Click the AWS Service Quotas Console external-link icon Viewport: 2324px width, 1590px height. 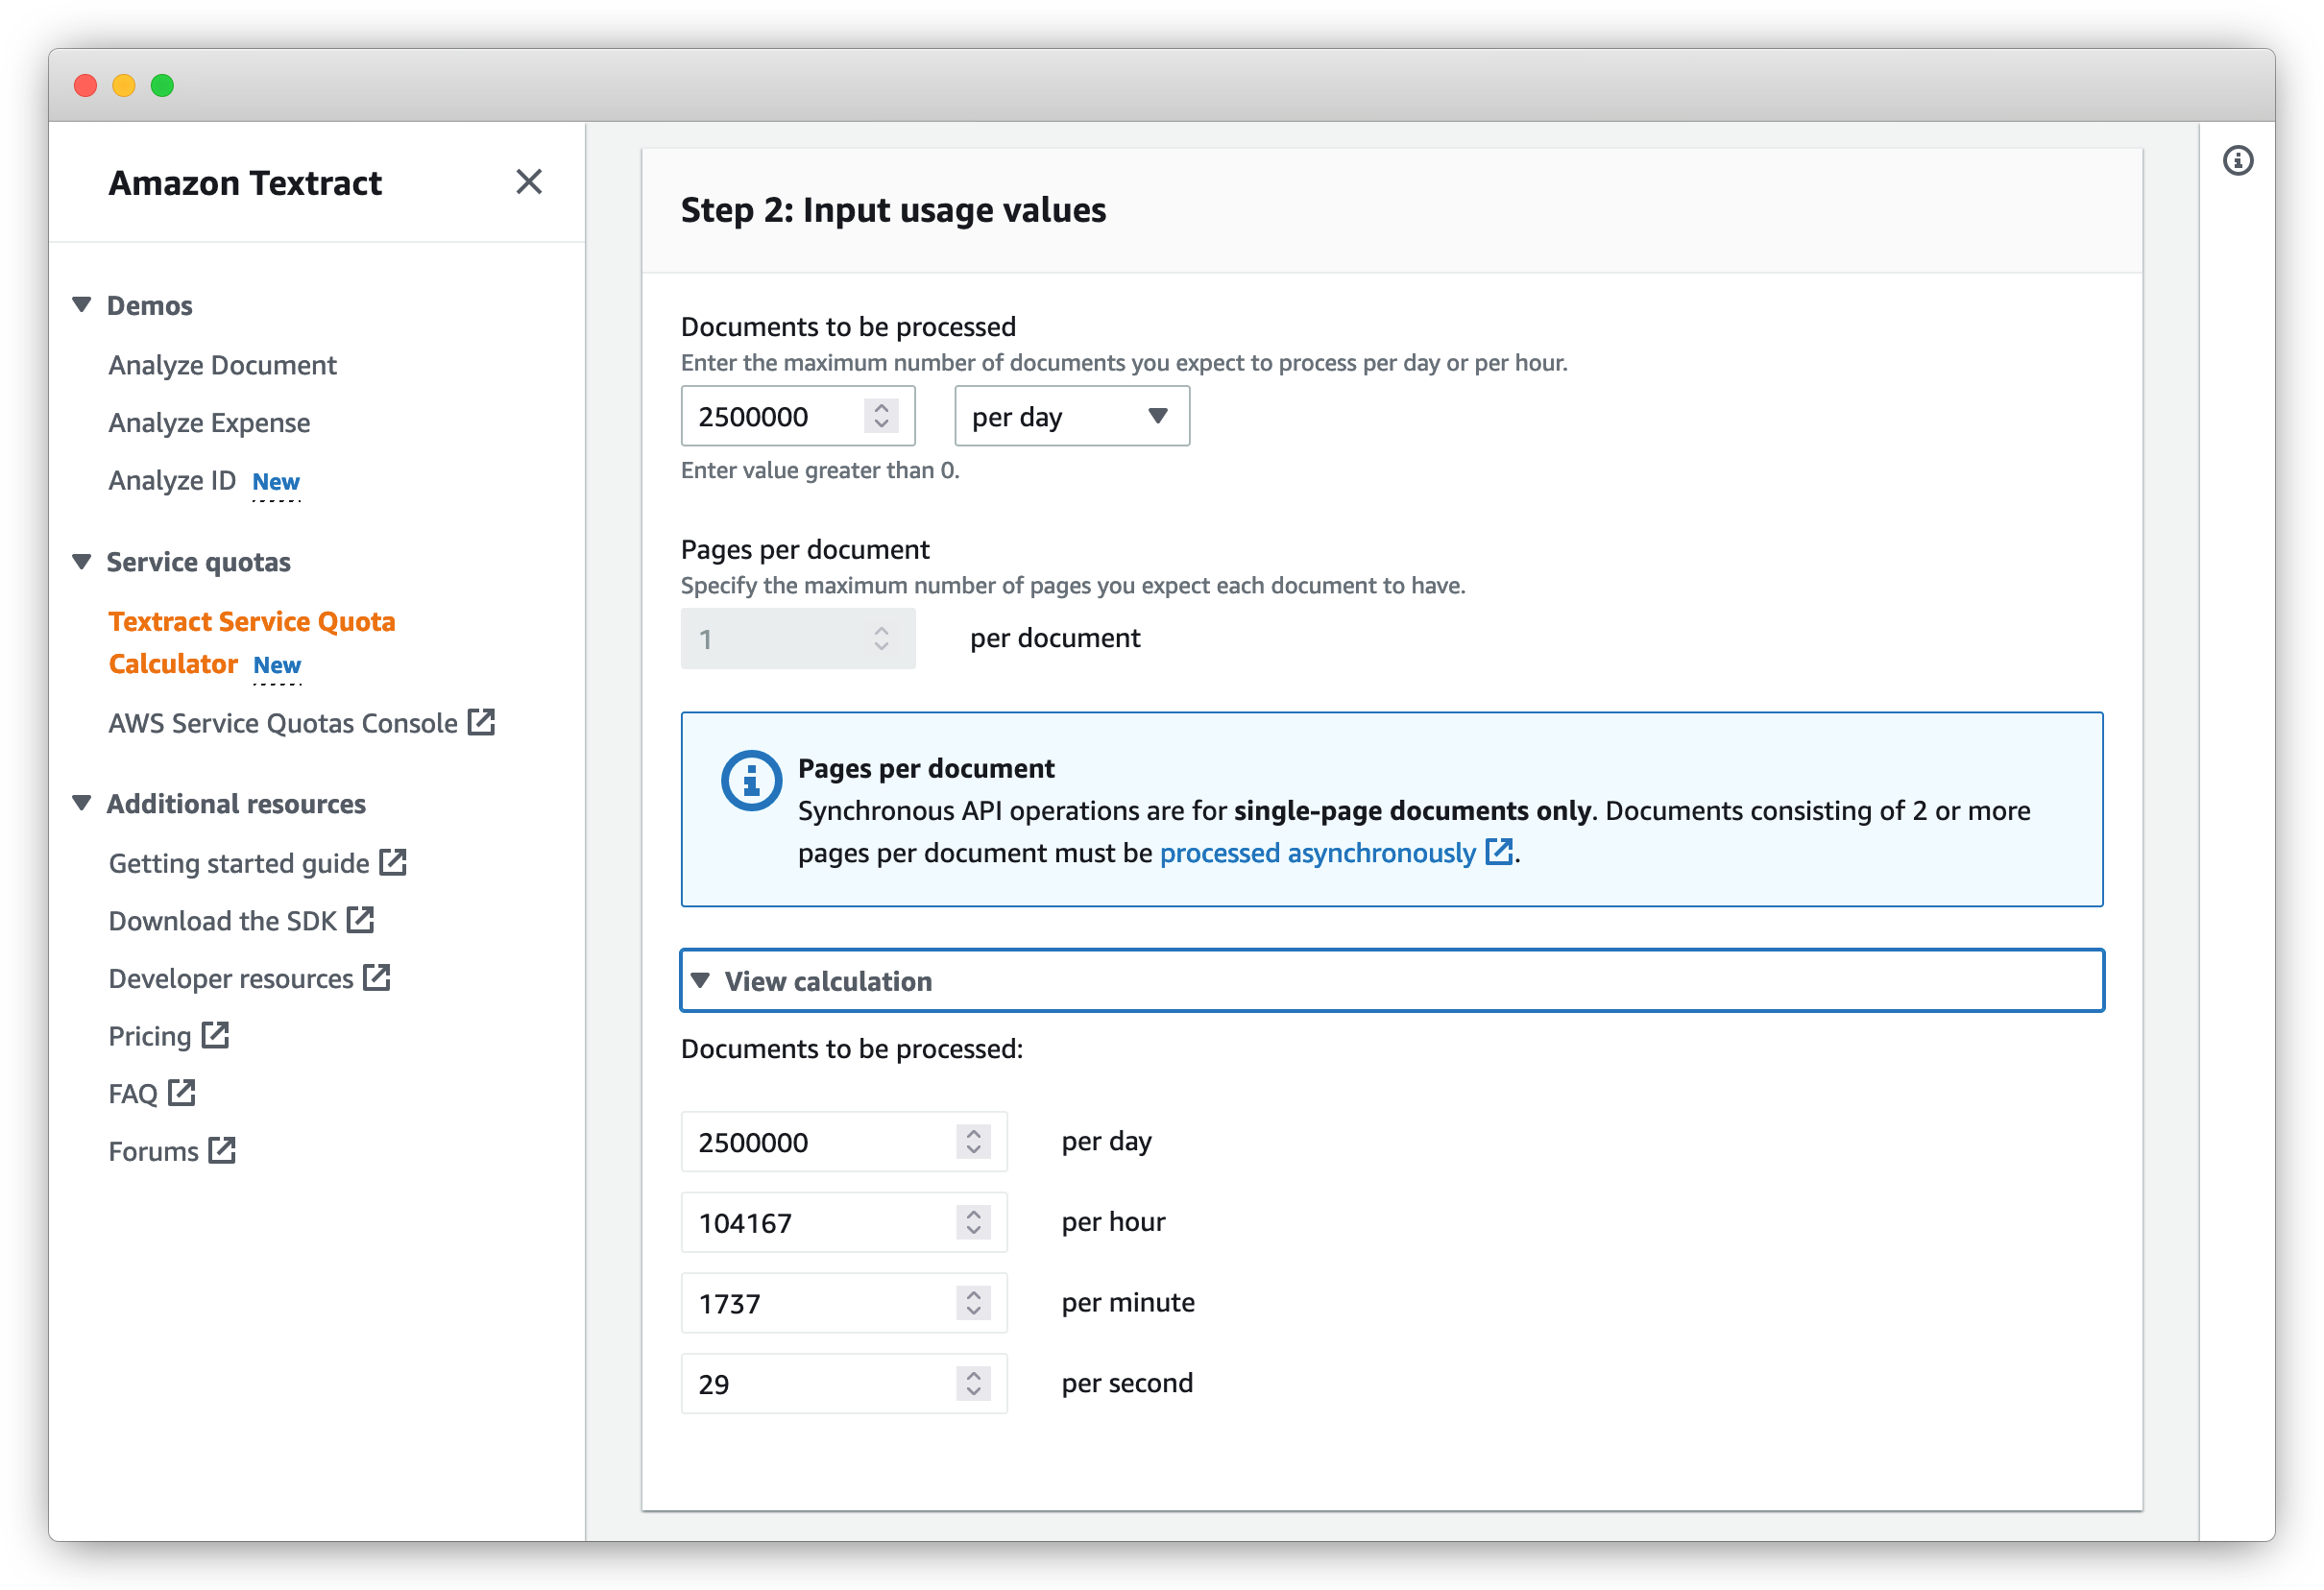click(x=481, y=722)
